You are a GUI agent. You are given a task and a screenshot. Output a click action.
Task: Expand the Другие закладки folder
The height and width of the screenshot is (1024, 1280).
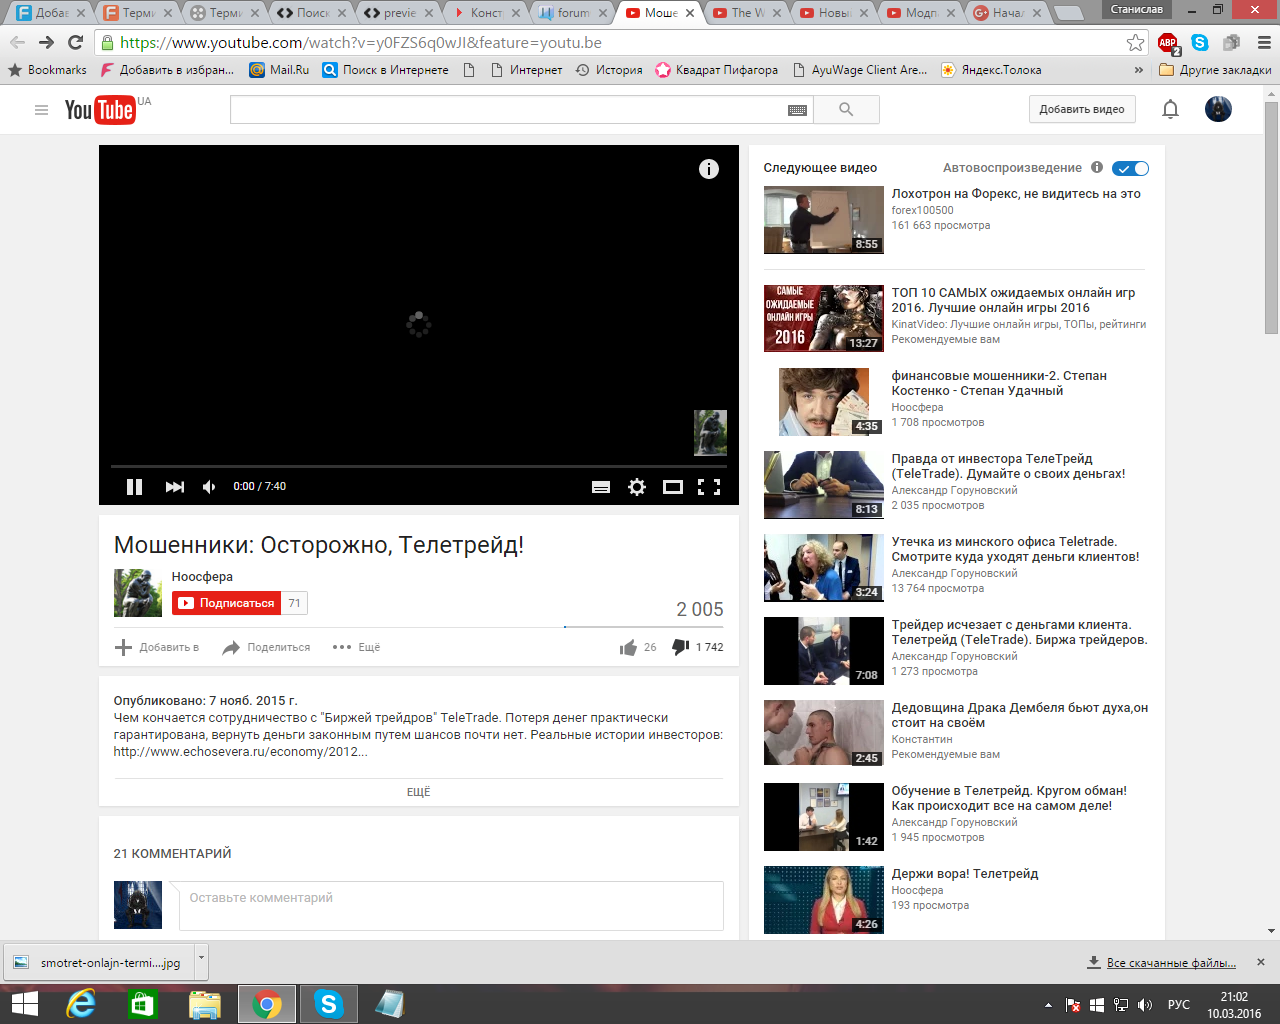(1215, 70)
